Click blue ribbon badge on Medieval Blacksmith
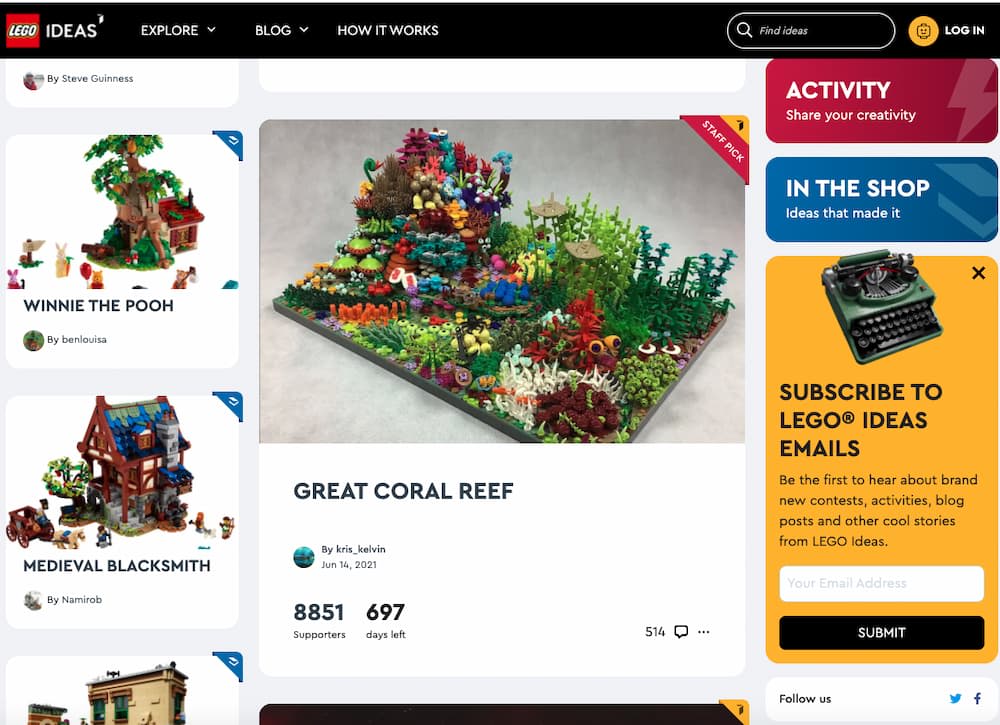The image size is (1000, 725). (x=228, y=406)
